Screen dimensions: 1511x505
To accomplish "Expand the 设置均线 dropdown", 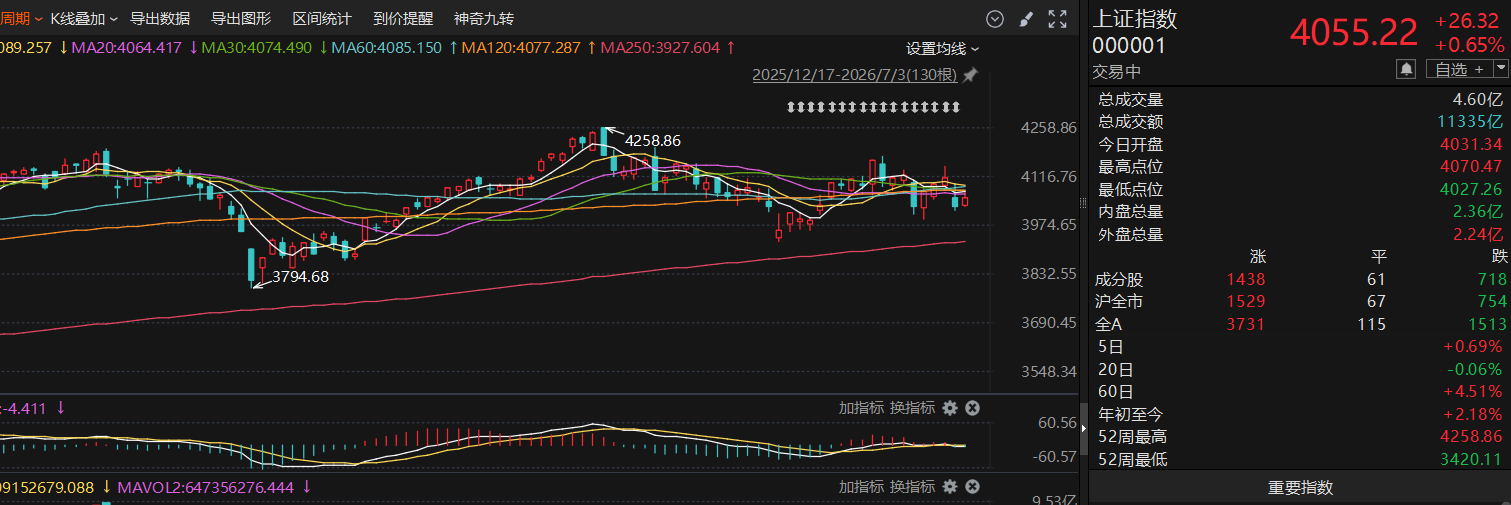I will (943, 48).
